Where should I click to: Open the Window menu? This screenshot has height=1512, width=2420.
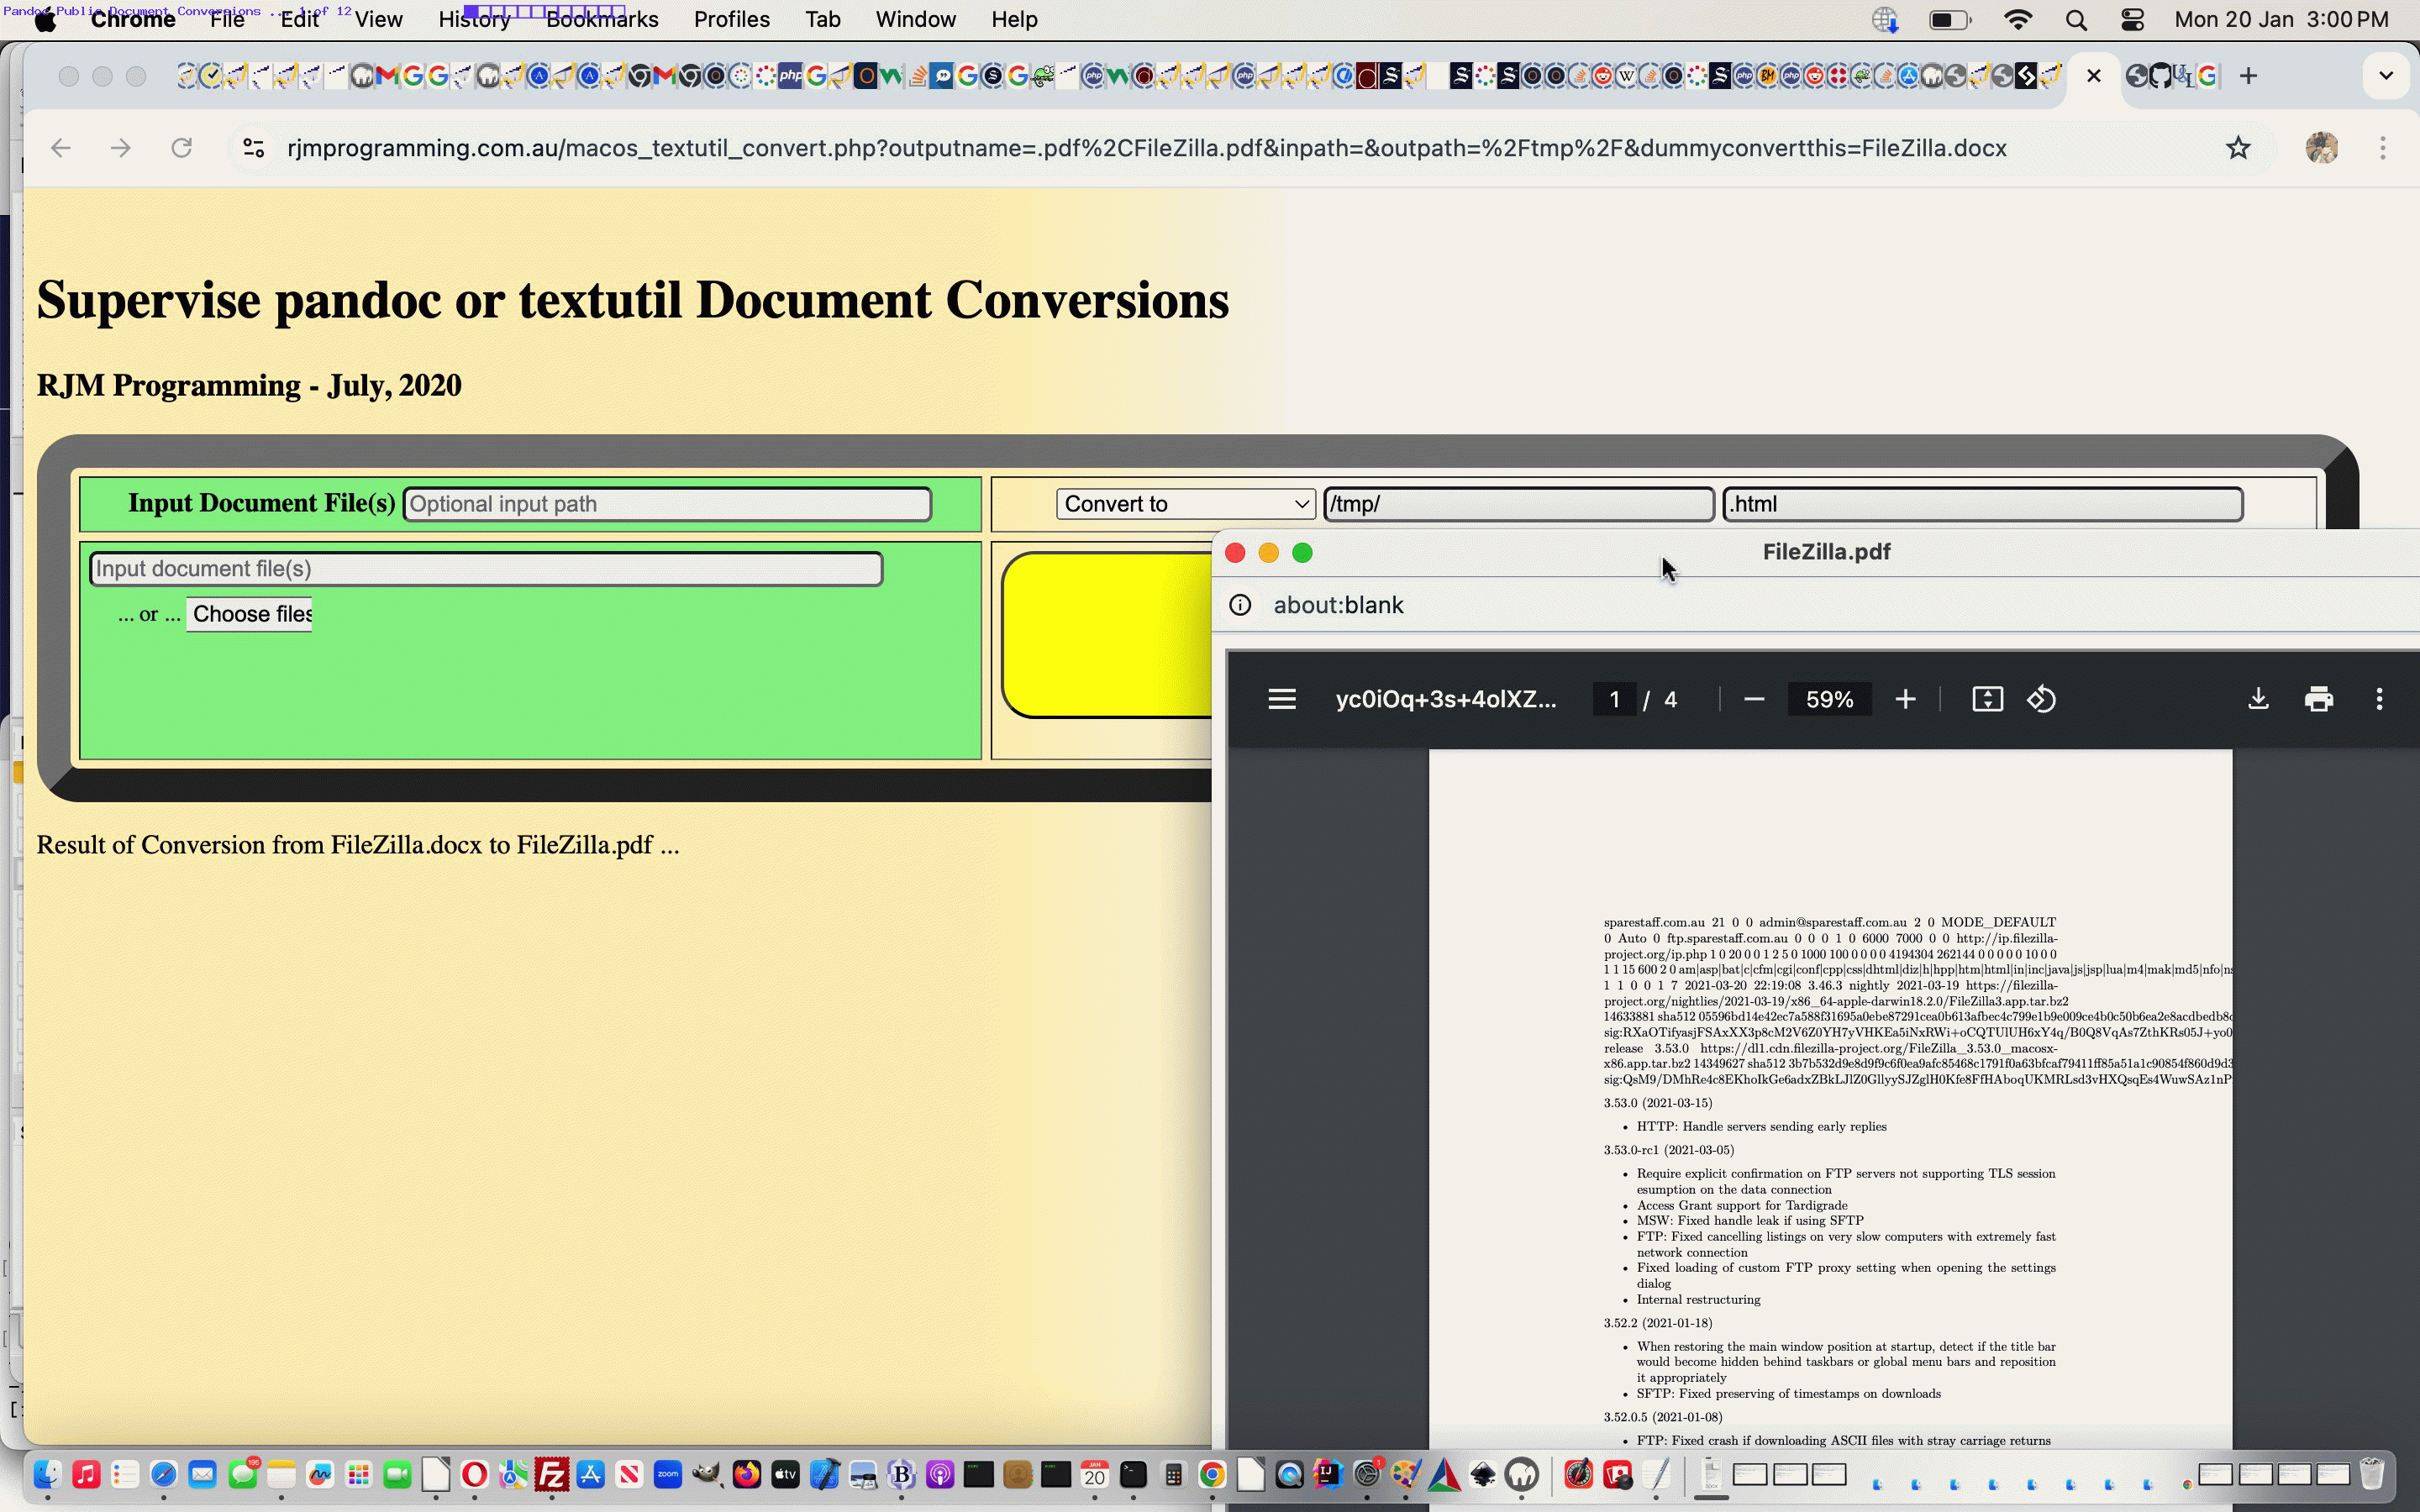[915, 20]
